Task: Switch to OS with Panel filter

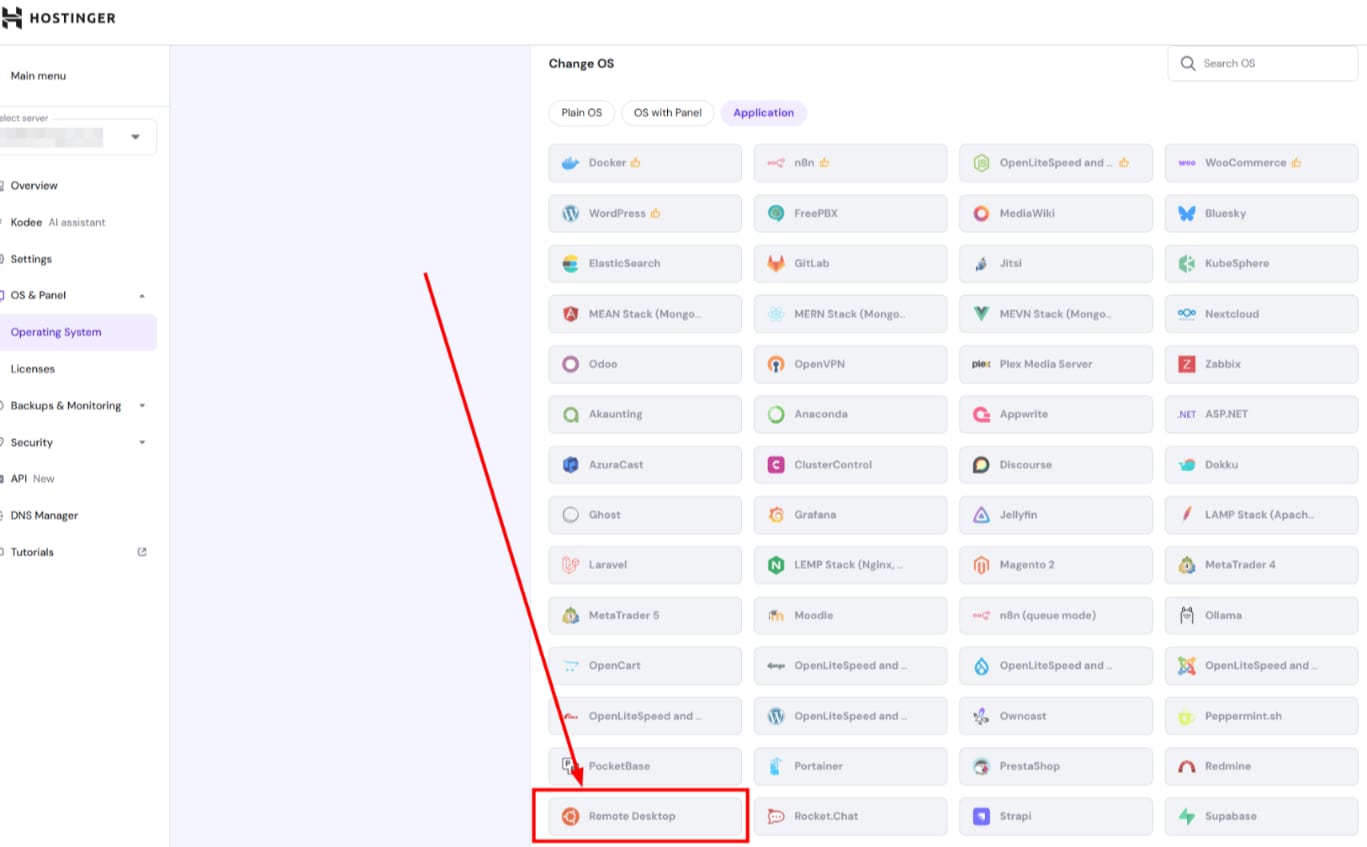Action: tap(667, 113)
